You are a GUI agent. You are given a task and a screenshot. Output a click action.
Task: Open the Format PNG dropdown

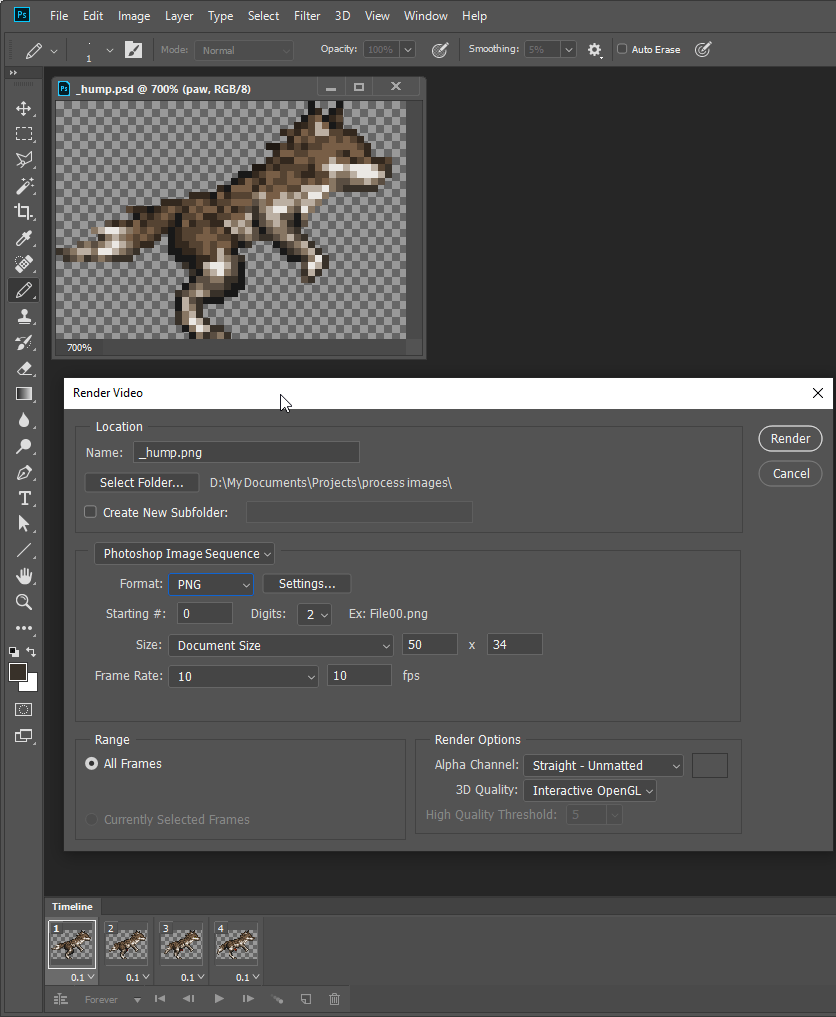(x=211, y=584)
